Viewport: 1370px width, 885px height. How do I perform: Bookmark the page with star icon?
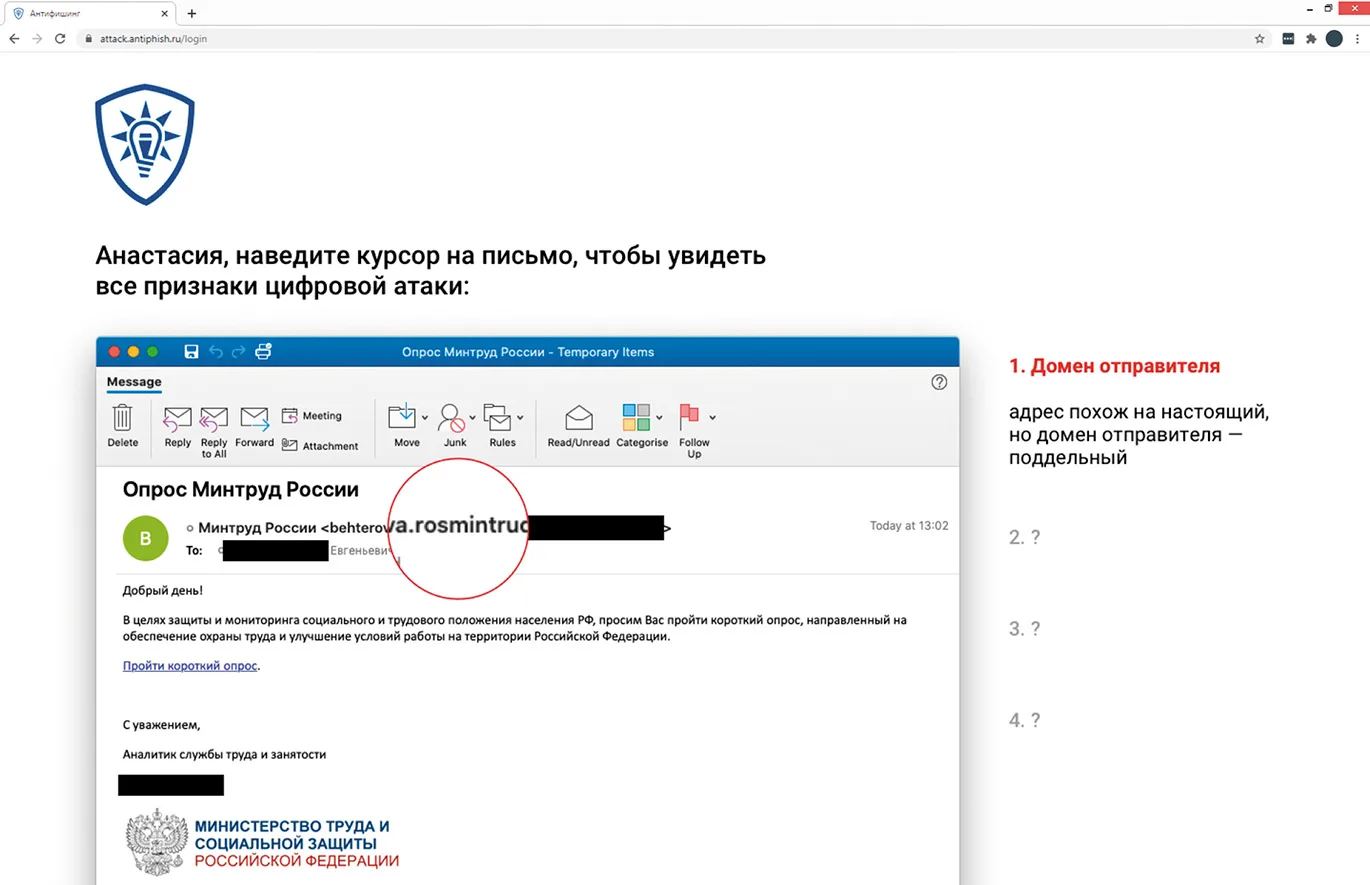1259,39
